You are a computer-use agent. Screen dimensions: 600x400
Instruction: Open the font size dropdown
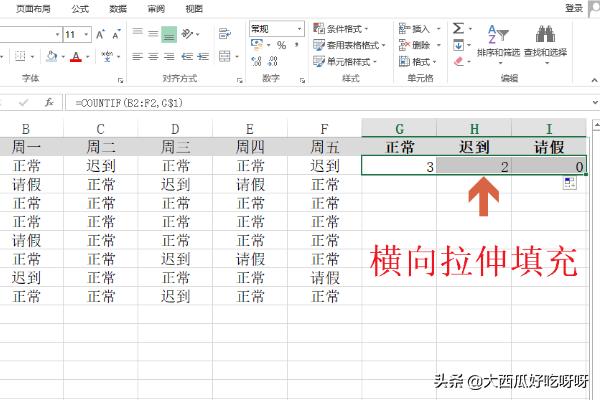pyautogui.click(x=84, y=34)
